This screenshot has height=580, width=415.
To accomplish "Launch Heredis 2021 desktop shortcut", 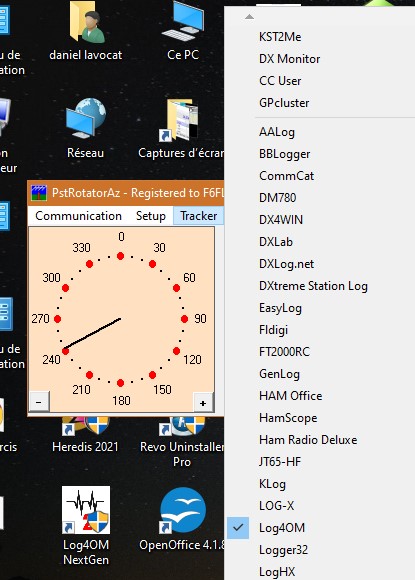I will click(85, 435).
